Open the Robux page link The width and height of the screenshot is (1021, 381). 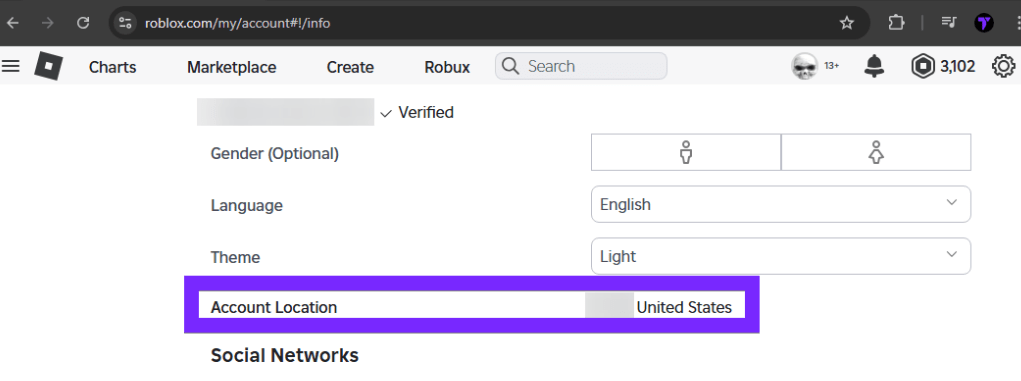[x=447, y=67]
